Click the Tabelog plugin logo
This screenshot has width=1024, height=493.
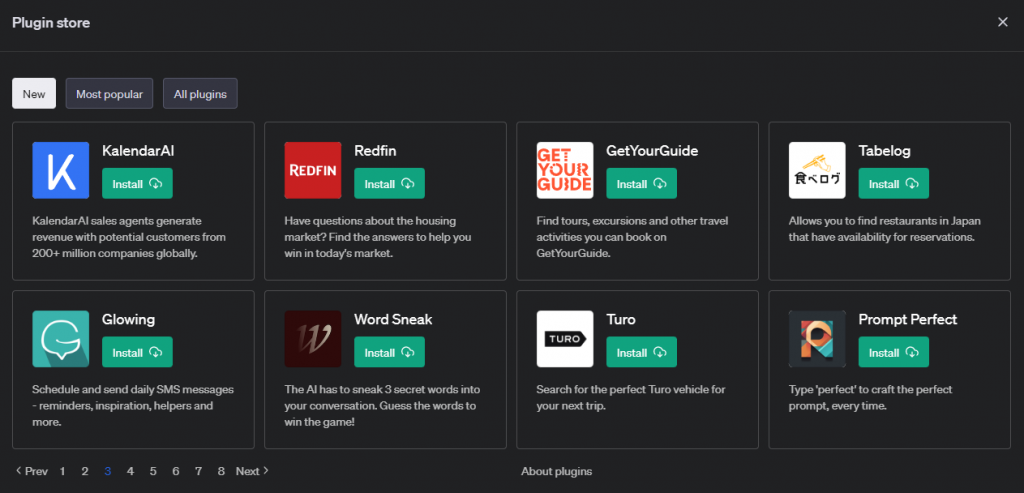(x=816, y=170)
